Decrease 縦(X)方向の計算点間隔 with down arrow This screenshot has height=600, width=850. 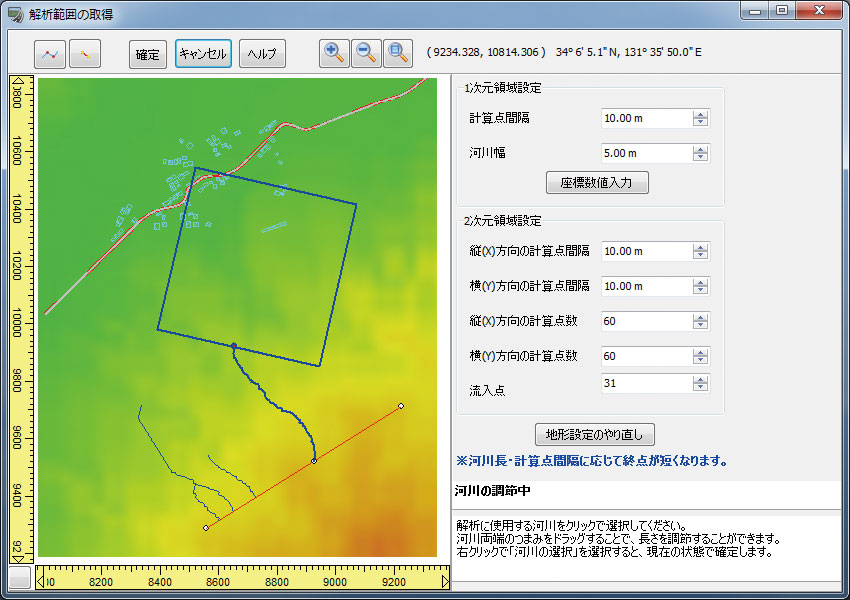point(700,255)
